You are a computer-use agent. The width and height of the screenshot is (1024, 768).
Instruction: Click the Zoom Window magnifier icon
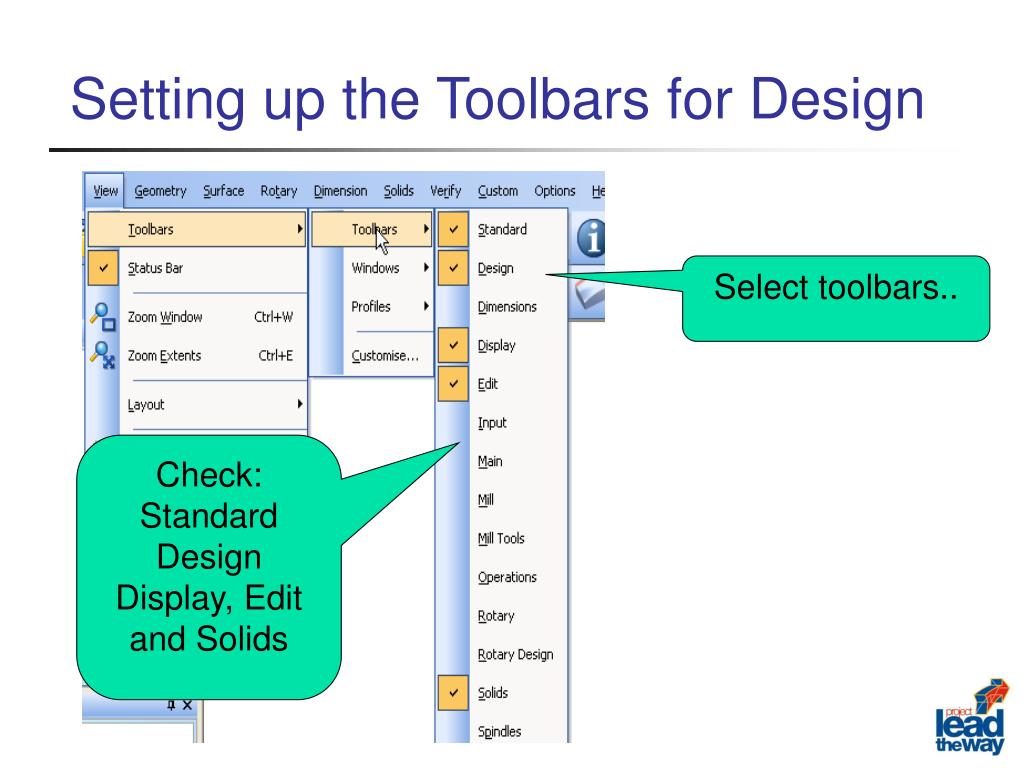103,317
